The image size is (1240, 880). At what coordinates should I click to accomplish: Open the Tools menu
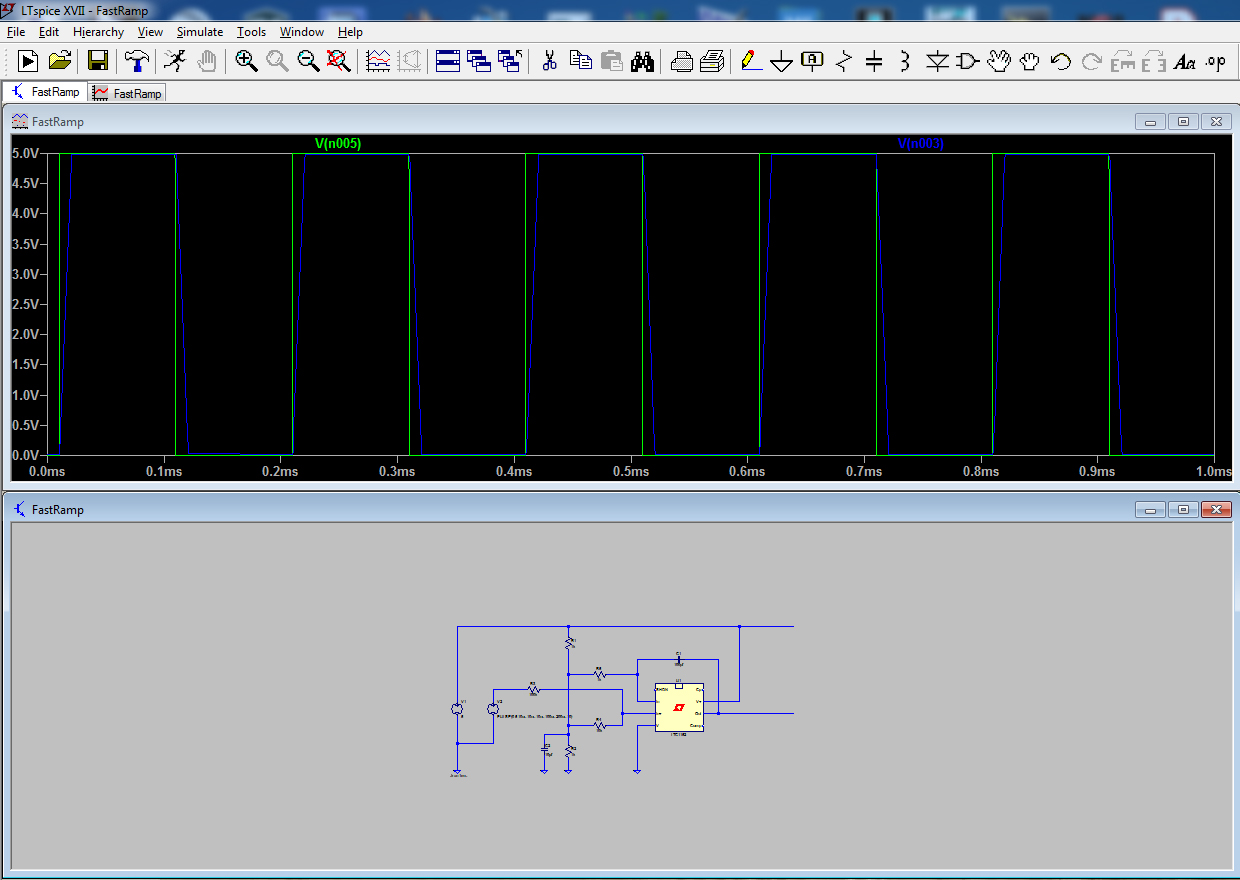(251, 32)
